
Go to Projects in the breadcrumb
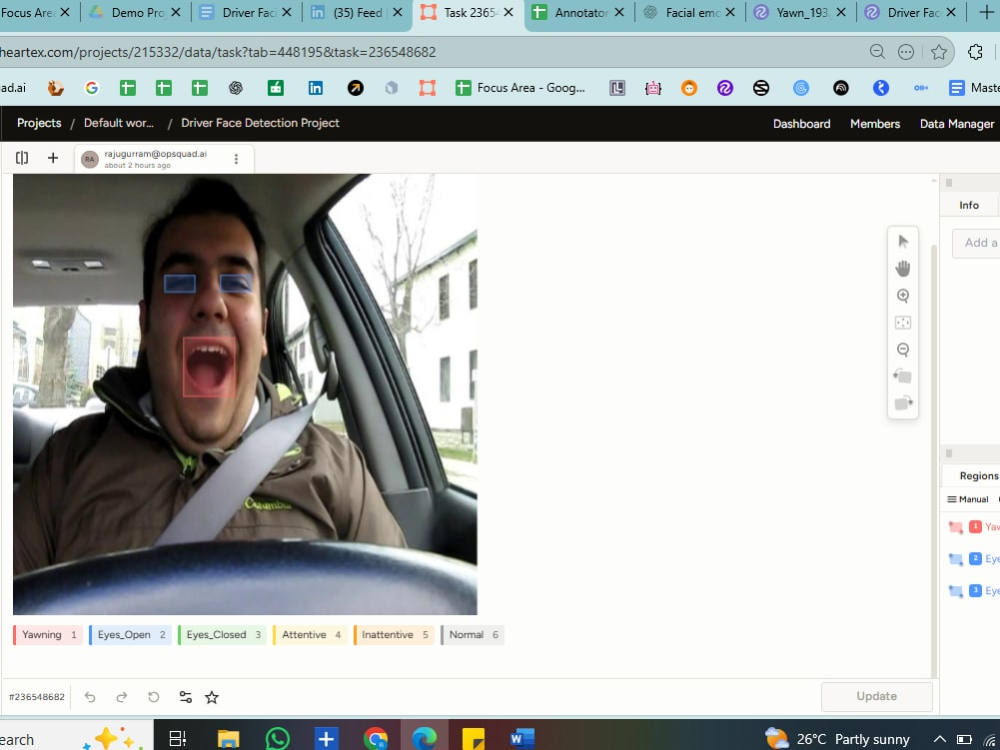coord(39,123)
